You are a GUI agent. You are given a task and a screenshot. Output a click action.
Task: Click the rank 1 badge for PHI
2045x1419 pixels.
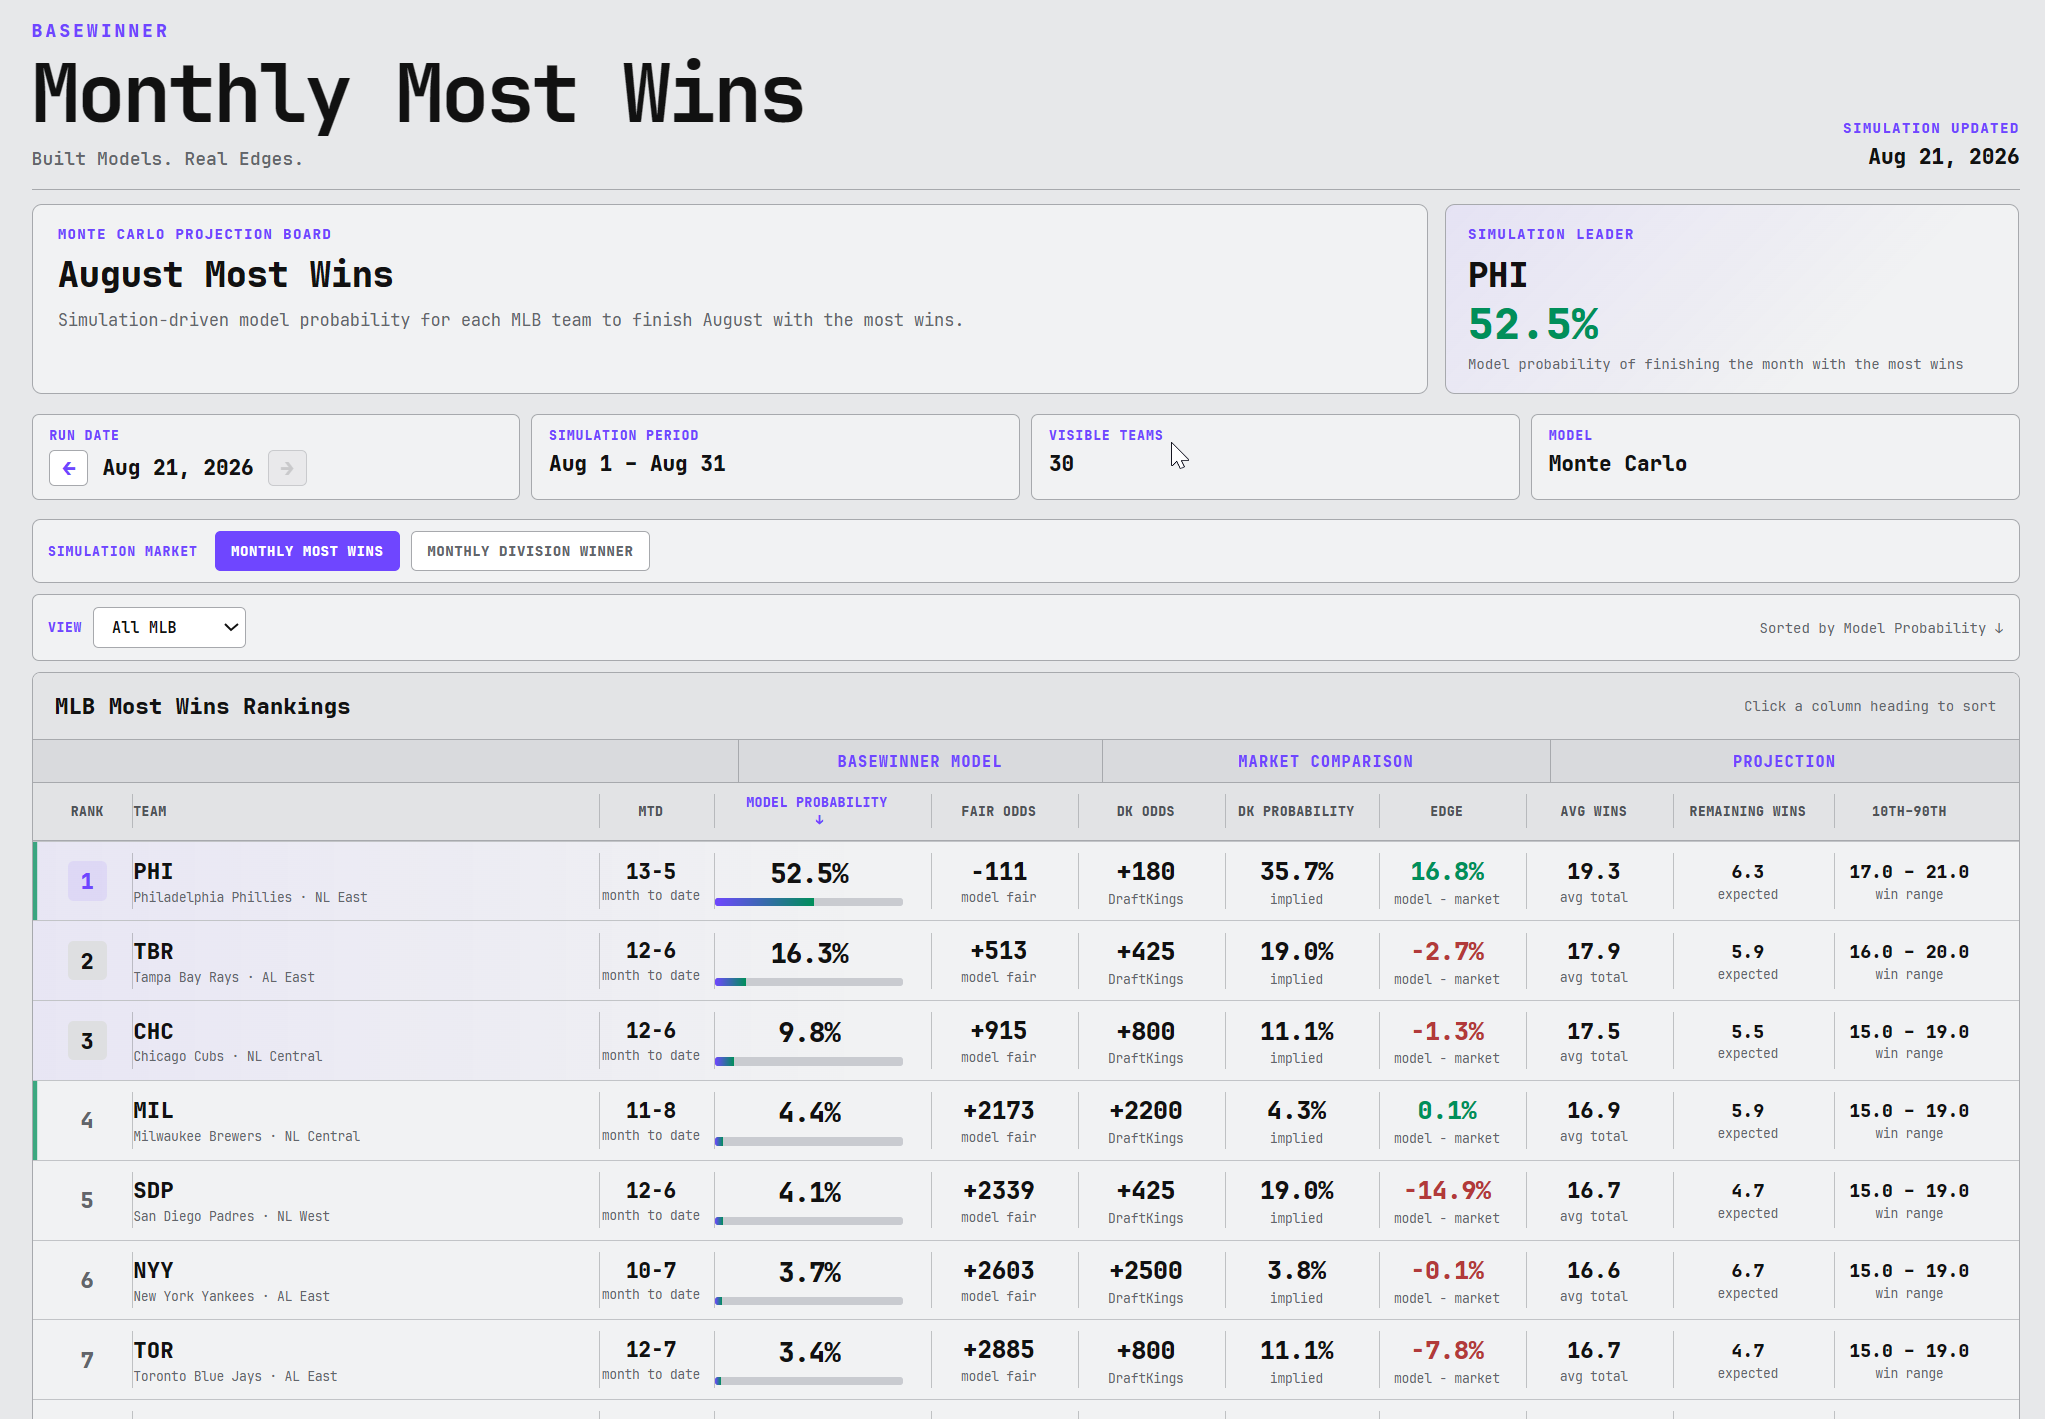click(87, 881)
